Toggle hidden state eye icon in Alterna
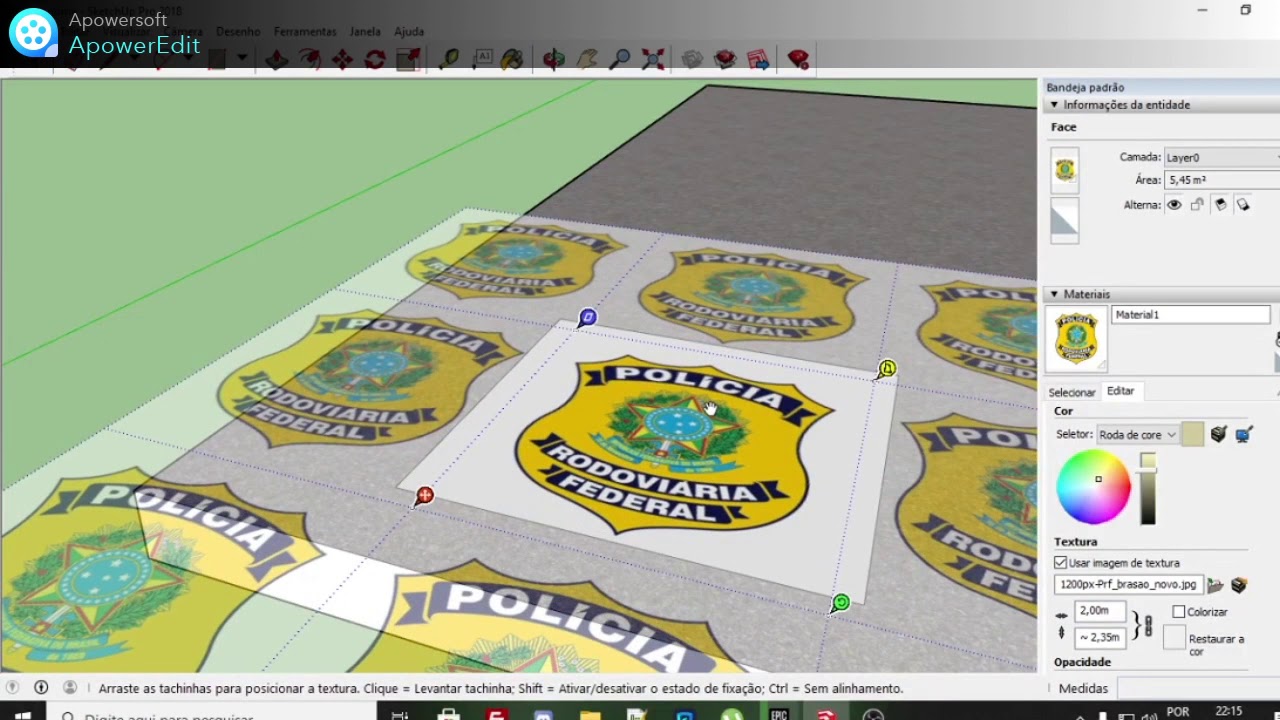The height and width of the screenshot is (720, 1280). click(1174, 205)
